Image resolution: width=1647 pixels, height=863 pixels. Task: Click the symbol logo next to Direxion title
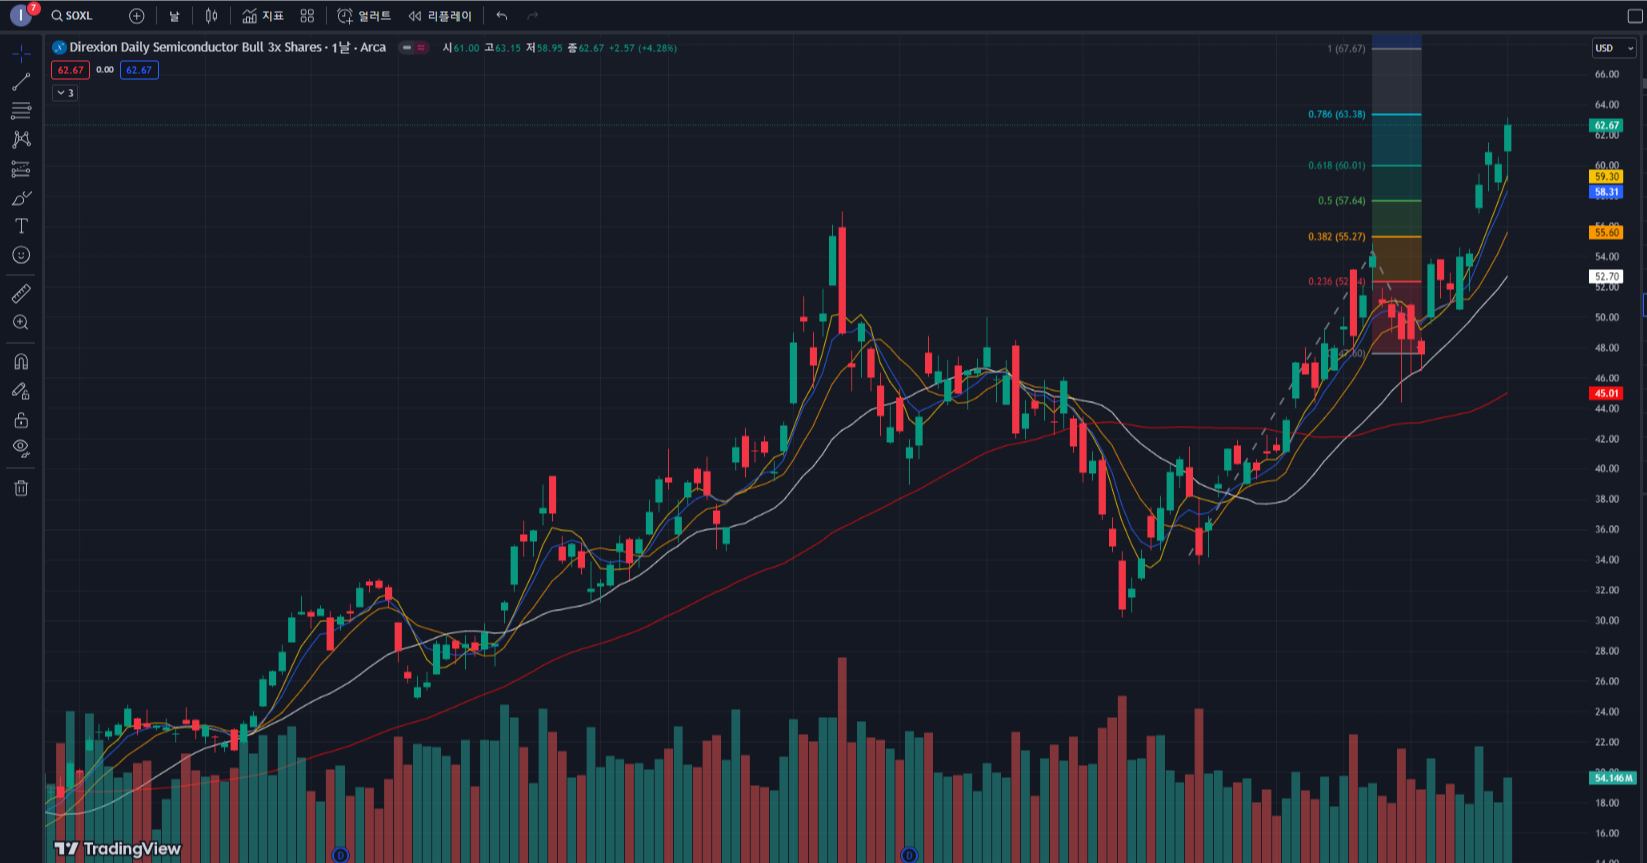[59, 47]
